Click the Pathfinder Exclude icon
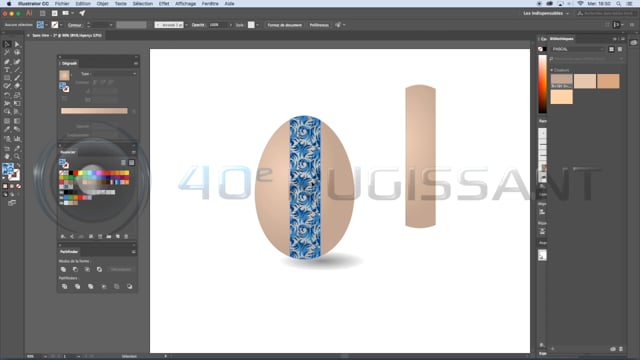 point(99,269)
